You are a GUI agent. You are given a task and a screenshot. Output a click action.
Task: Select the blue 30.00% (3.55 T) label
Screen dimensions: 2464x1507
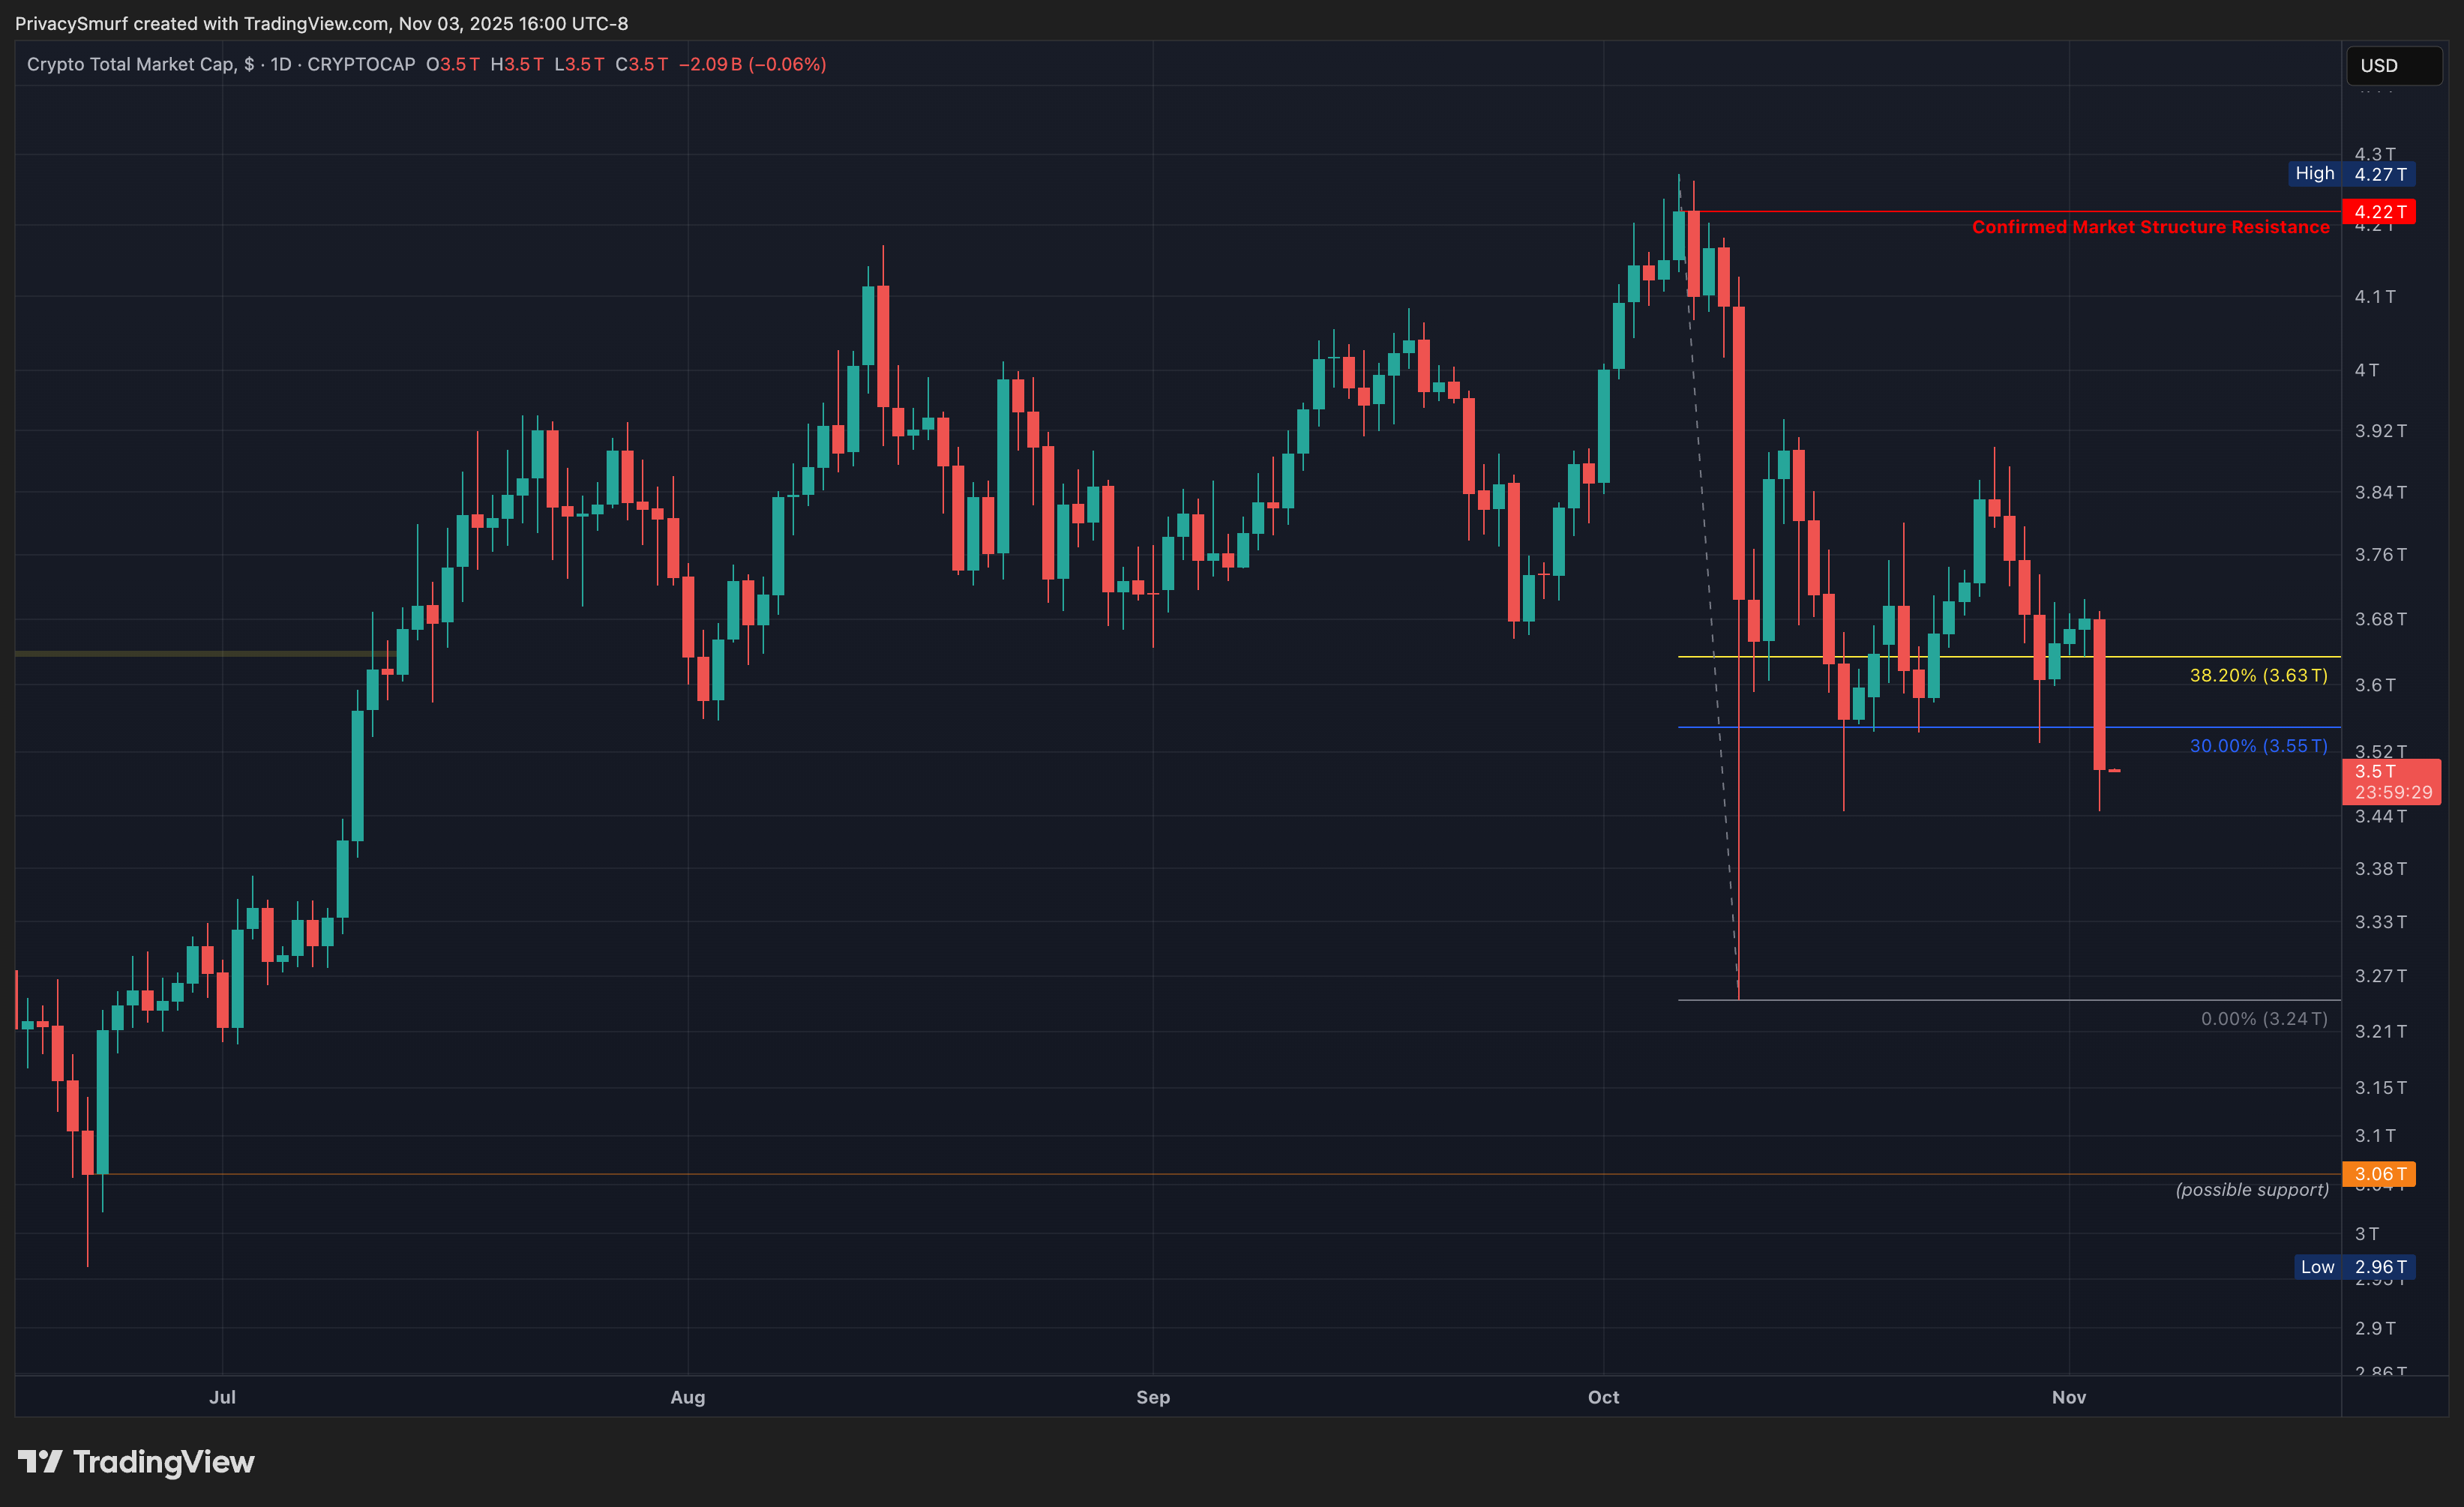point(2258,746)
